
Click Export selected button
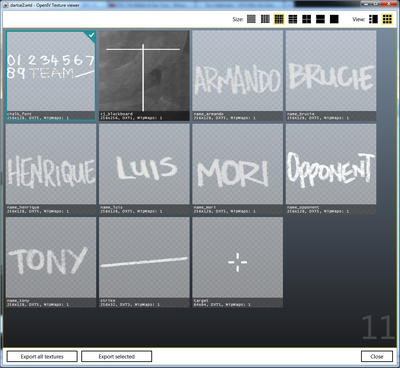pyautogui.click(x=117, y=356)
